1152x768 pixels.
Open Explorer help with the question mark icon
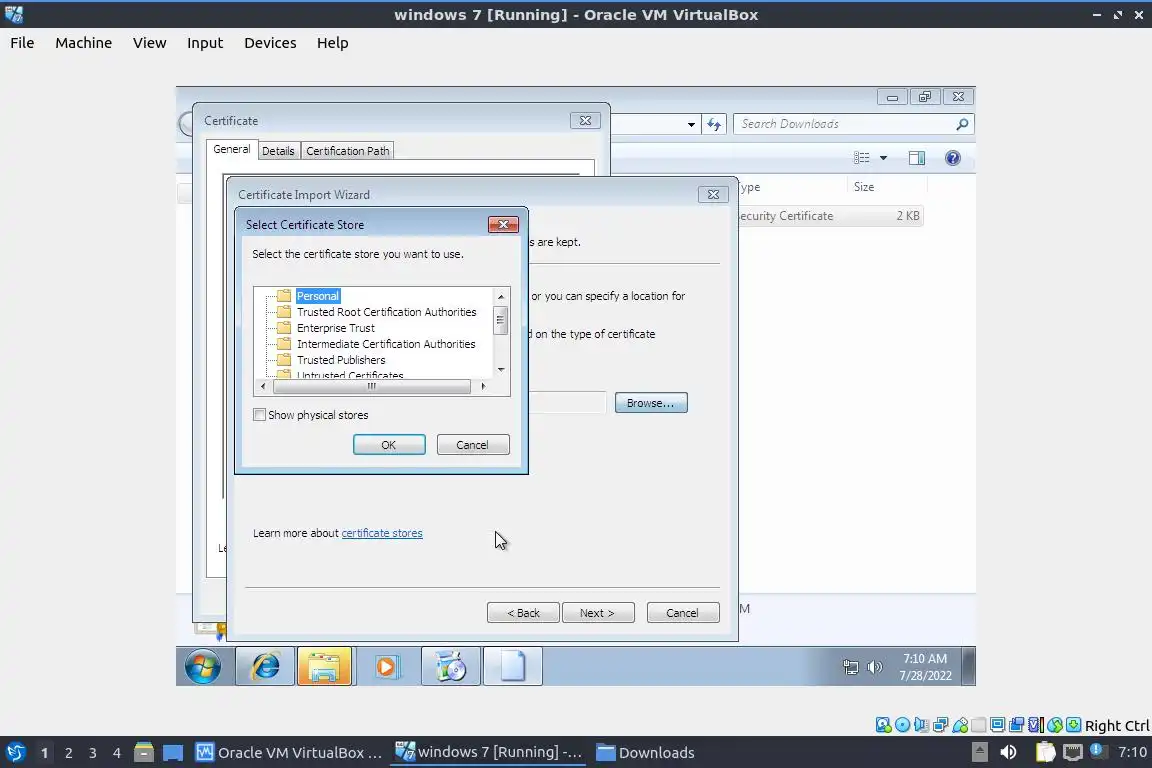[x=953, y=158]
